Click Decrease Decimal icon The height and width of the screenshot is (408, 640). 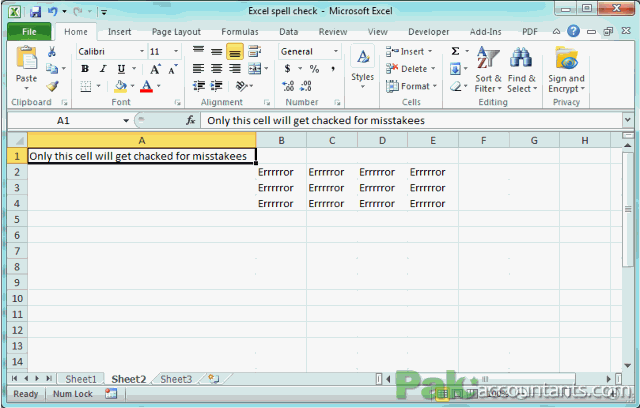(306, 86)
